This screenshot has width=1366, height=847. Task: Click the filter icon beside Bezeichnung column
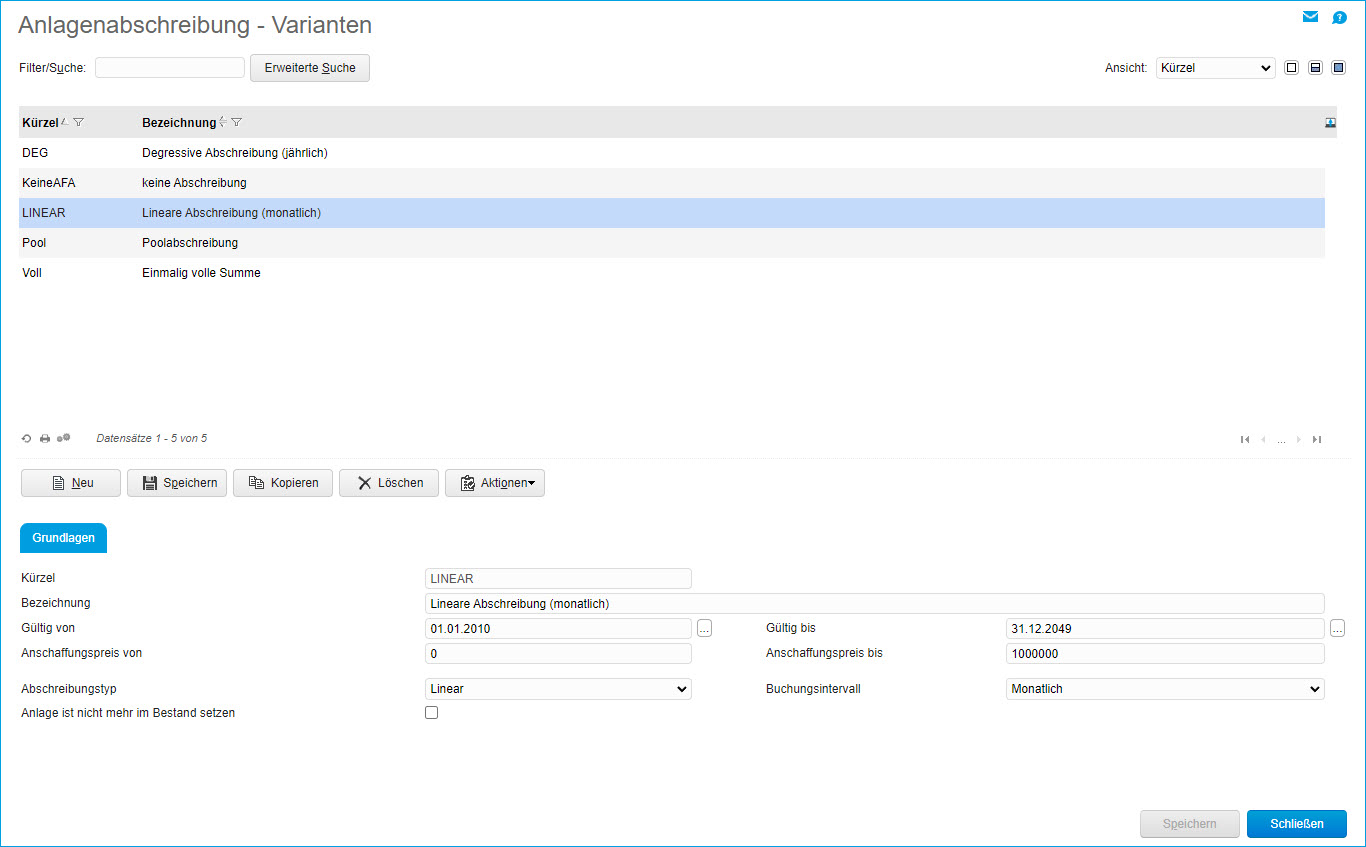coord(237,122)
